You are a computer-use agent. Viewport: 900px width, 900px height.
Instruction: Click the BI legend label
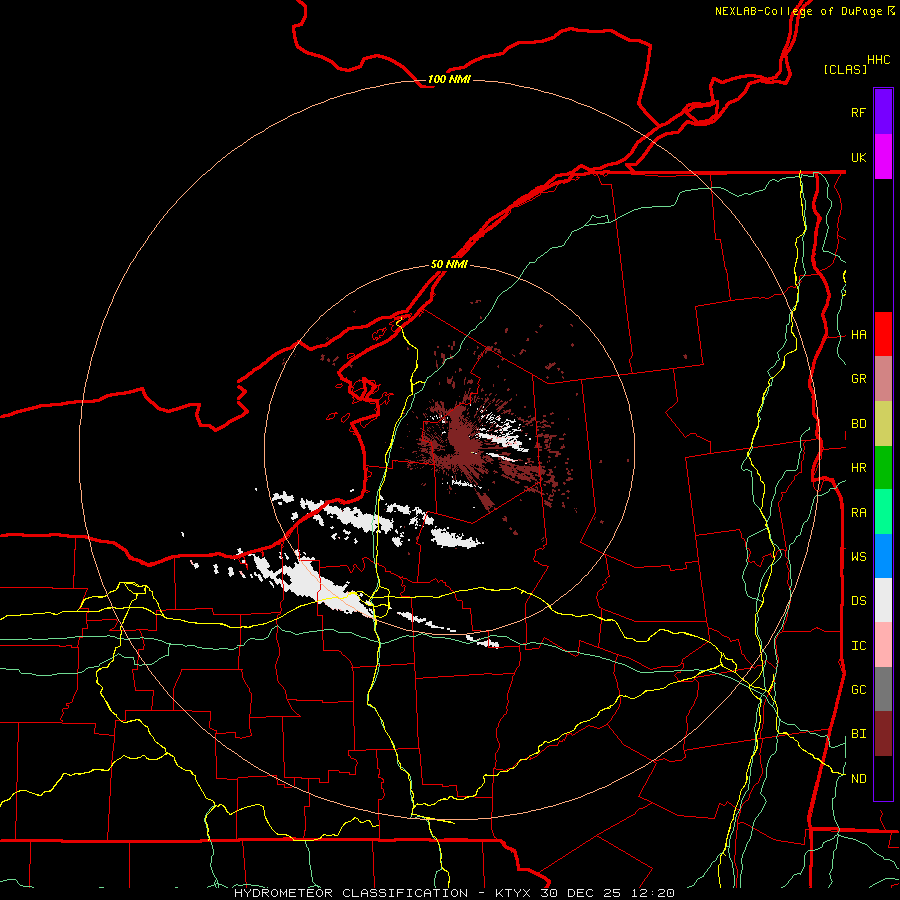tap(858, 734)
